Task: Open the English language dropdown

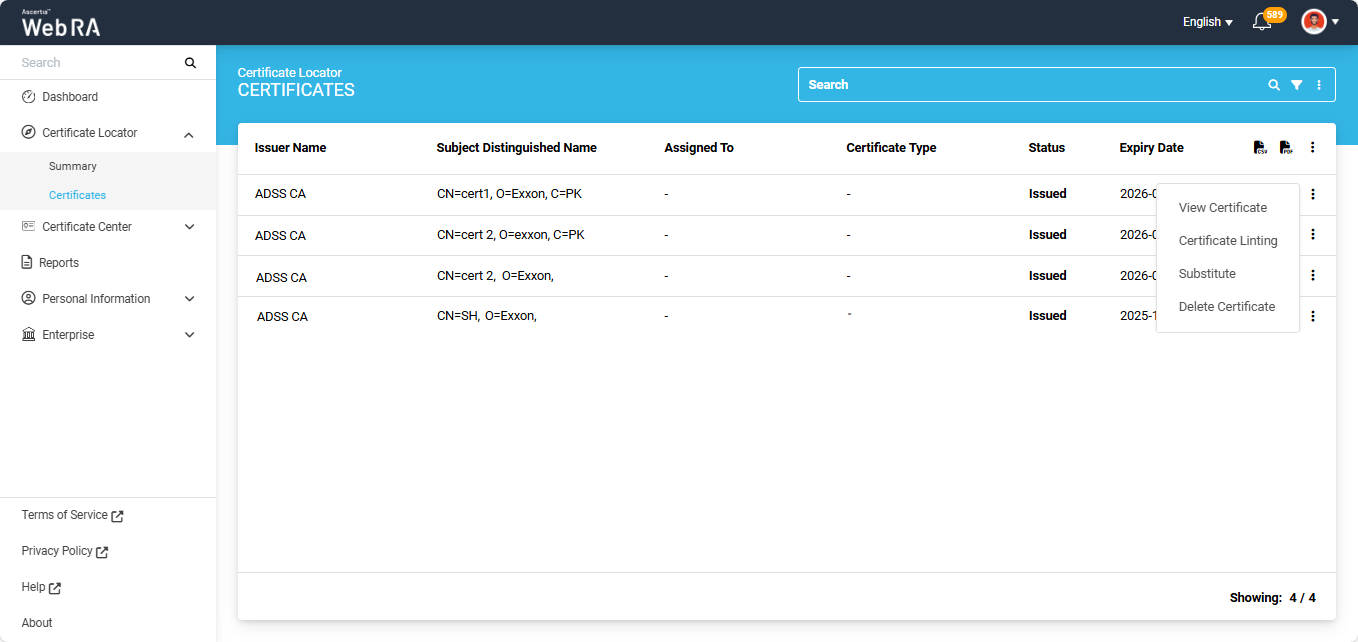Action: pyautogui.click(x=1207, y=22)
